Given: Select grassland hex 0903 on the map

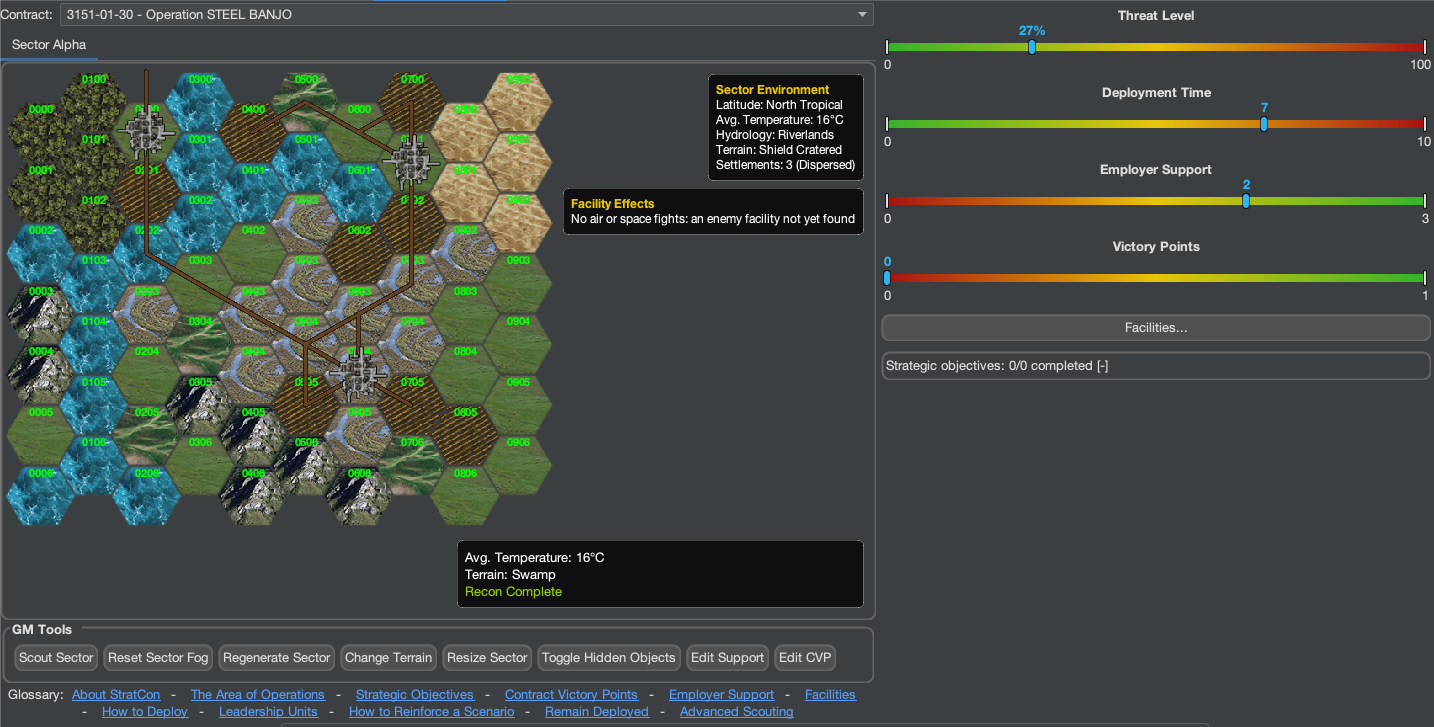Looking at the screenshot, I should (x=518, y=282).
